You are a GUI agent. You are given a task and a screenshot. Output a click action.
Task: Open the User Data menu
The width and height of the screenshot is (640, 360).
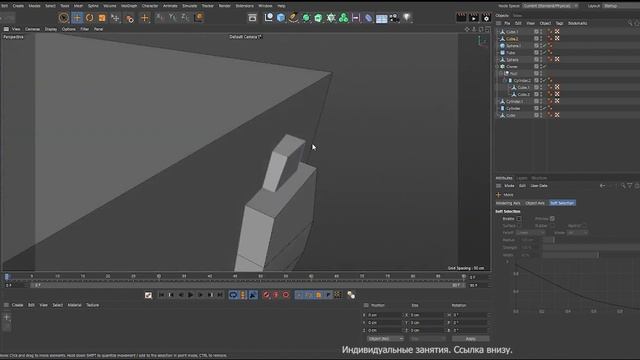539,186
